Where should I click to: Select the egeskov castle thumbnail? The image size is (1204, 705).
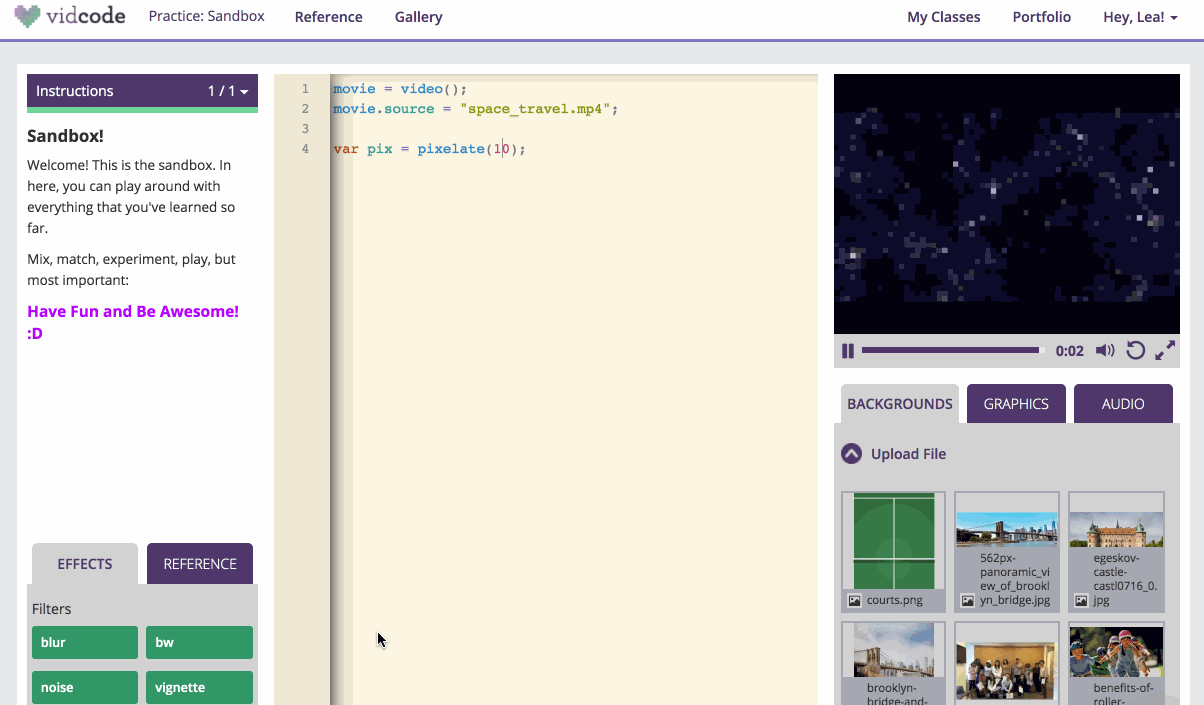1116,550
